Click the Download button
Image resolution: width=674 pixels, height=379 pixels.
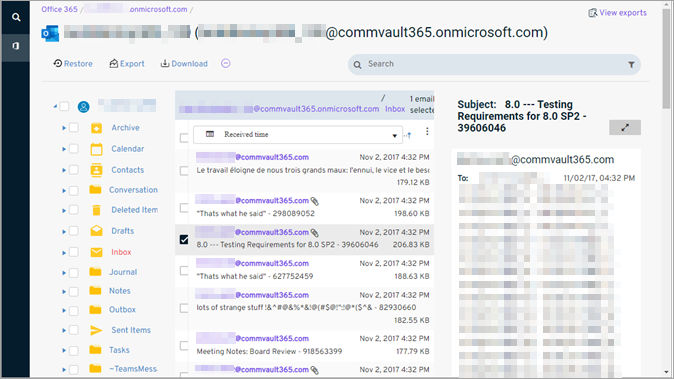pyautogui.click(x=184, y=64)
